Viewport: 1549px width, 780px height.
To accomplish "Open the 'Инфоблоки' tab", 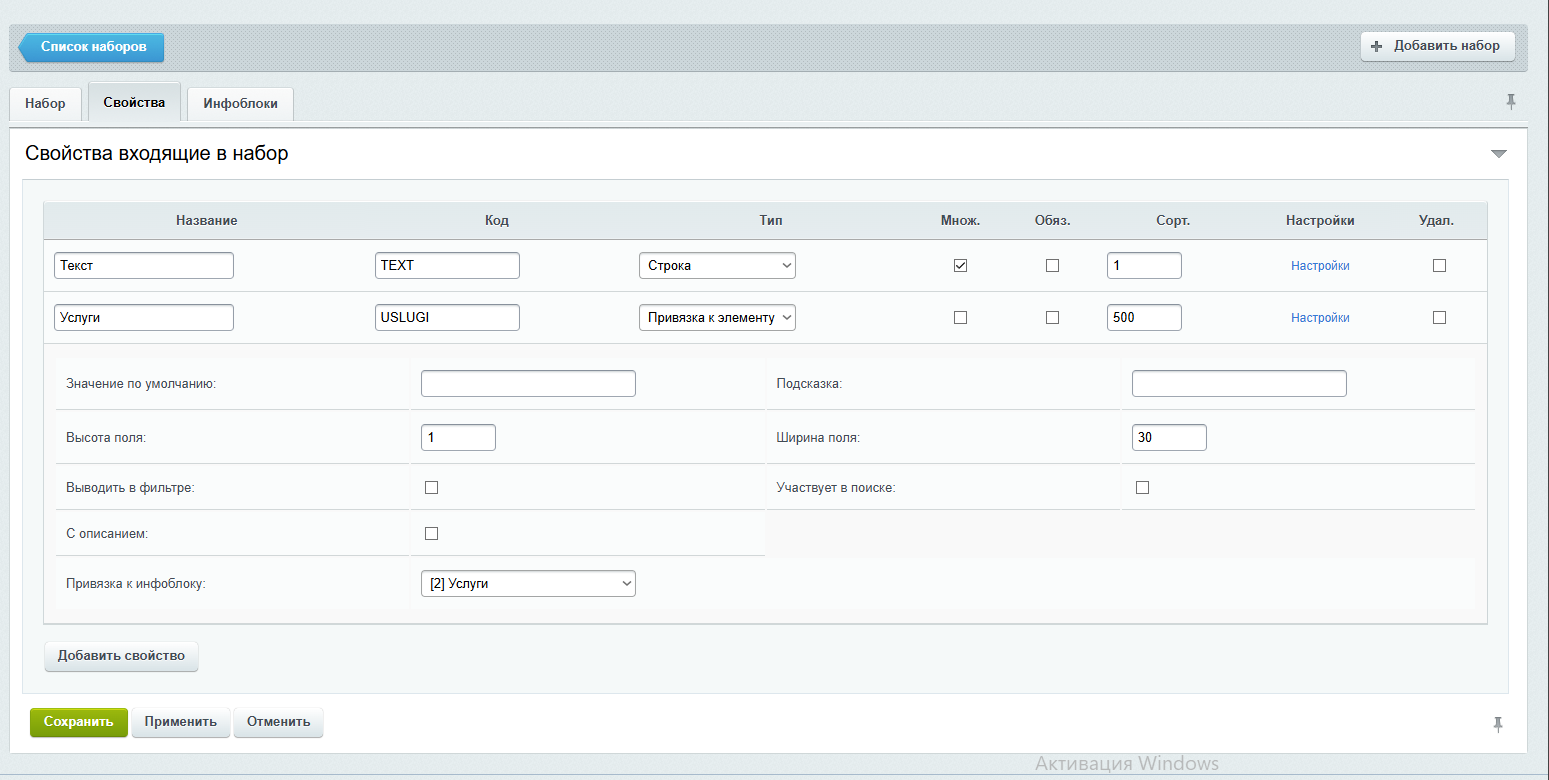I will pos(240,104).
